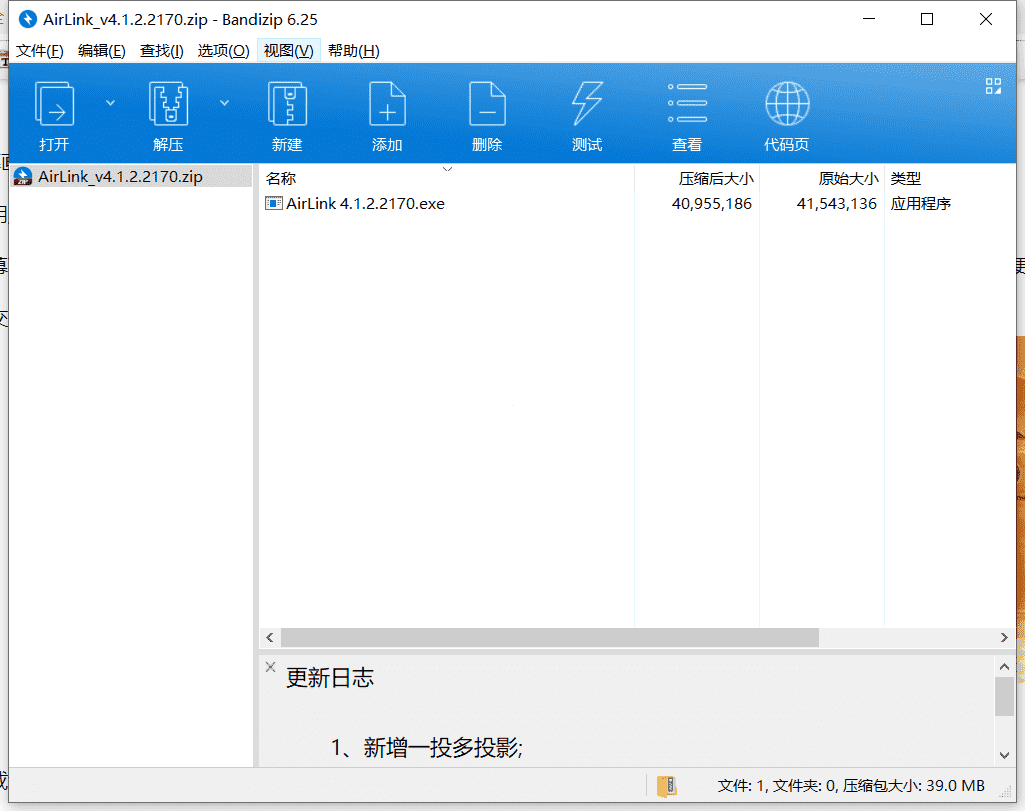Click the comment pane scroll down arrow
The image size is (1025, 811).
(1004, 755)
